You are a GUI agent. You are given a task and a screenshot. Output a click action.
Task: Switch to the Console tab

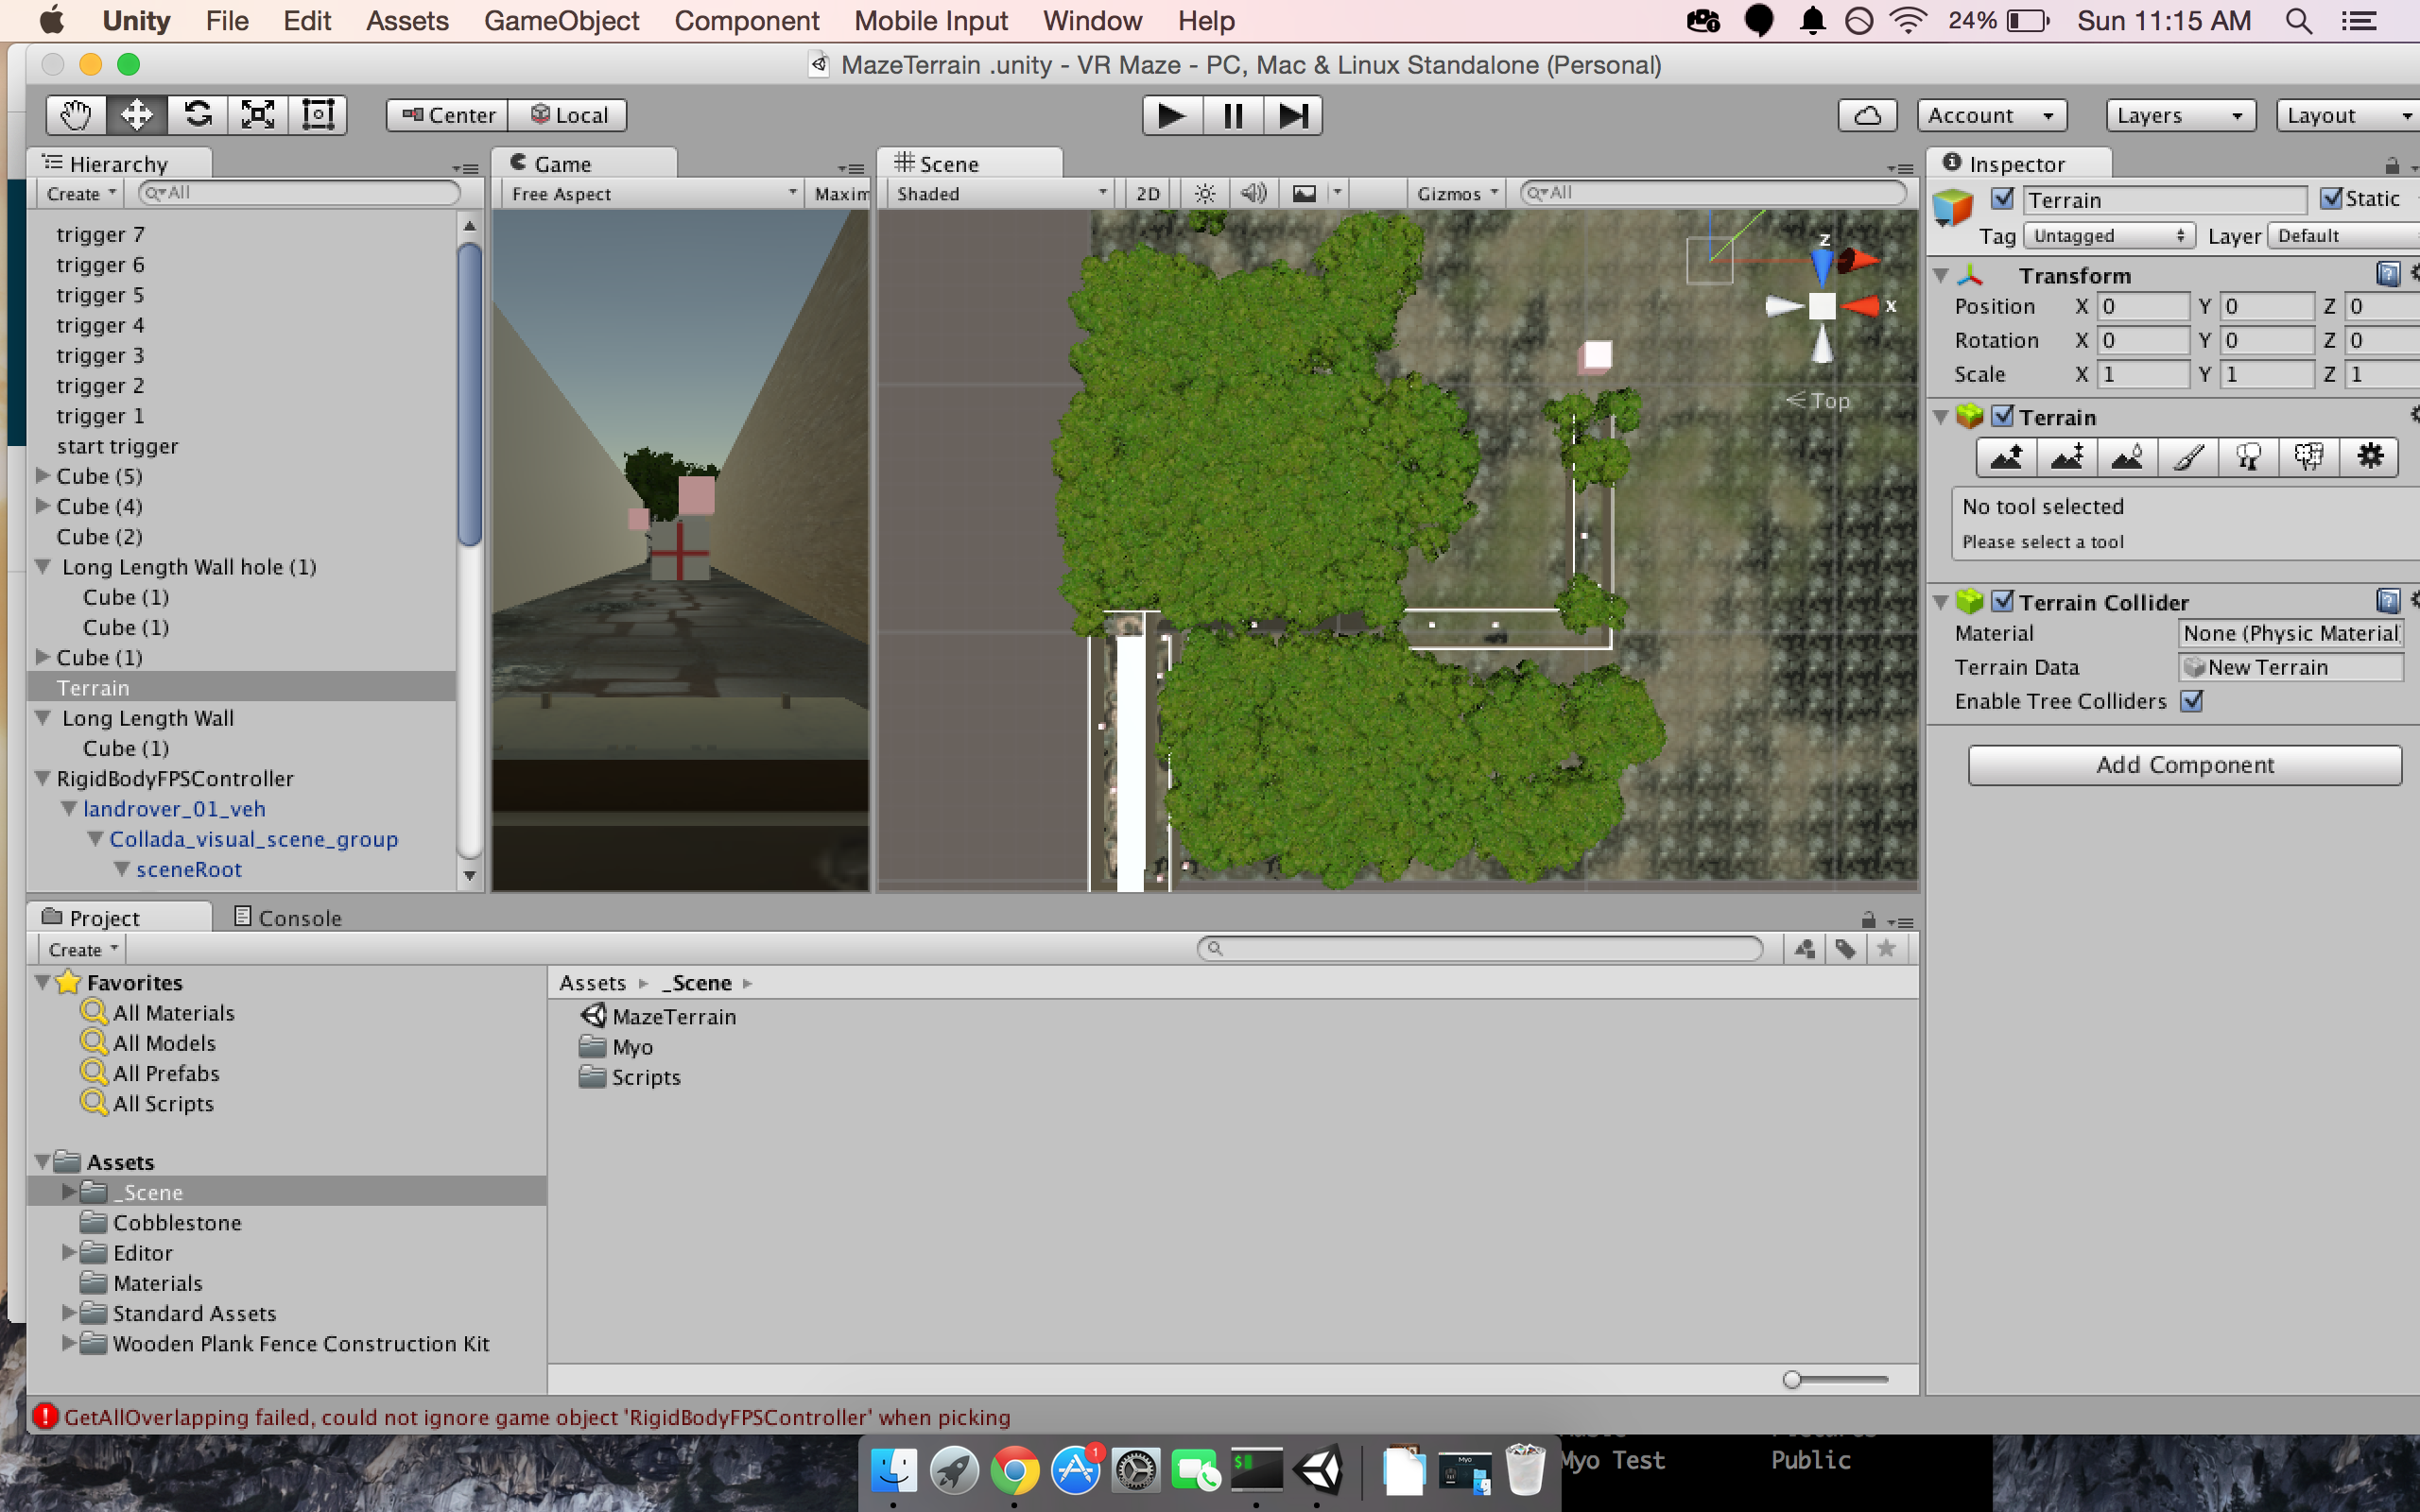pos(288,917)
